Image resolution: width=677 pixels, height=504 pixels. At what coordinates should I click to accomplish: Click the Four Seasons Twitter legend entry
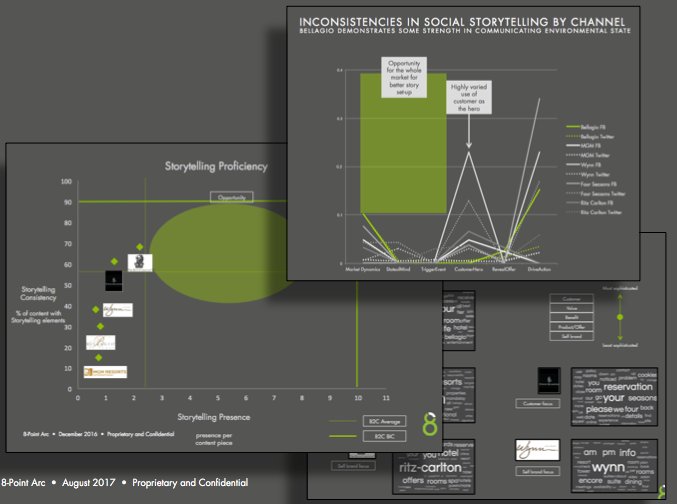tap(596, 193)
